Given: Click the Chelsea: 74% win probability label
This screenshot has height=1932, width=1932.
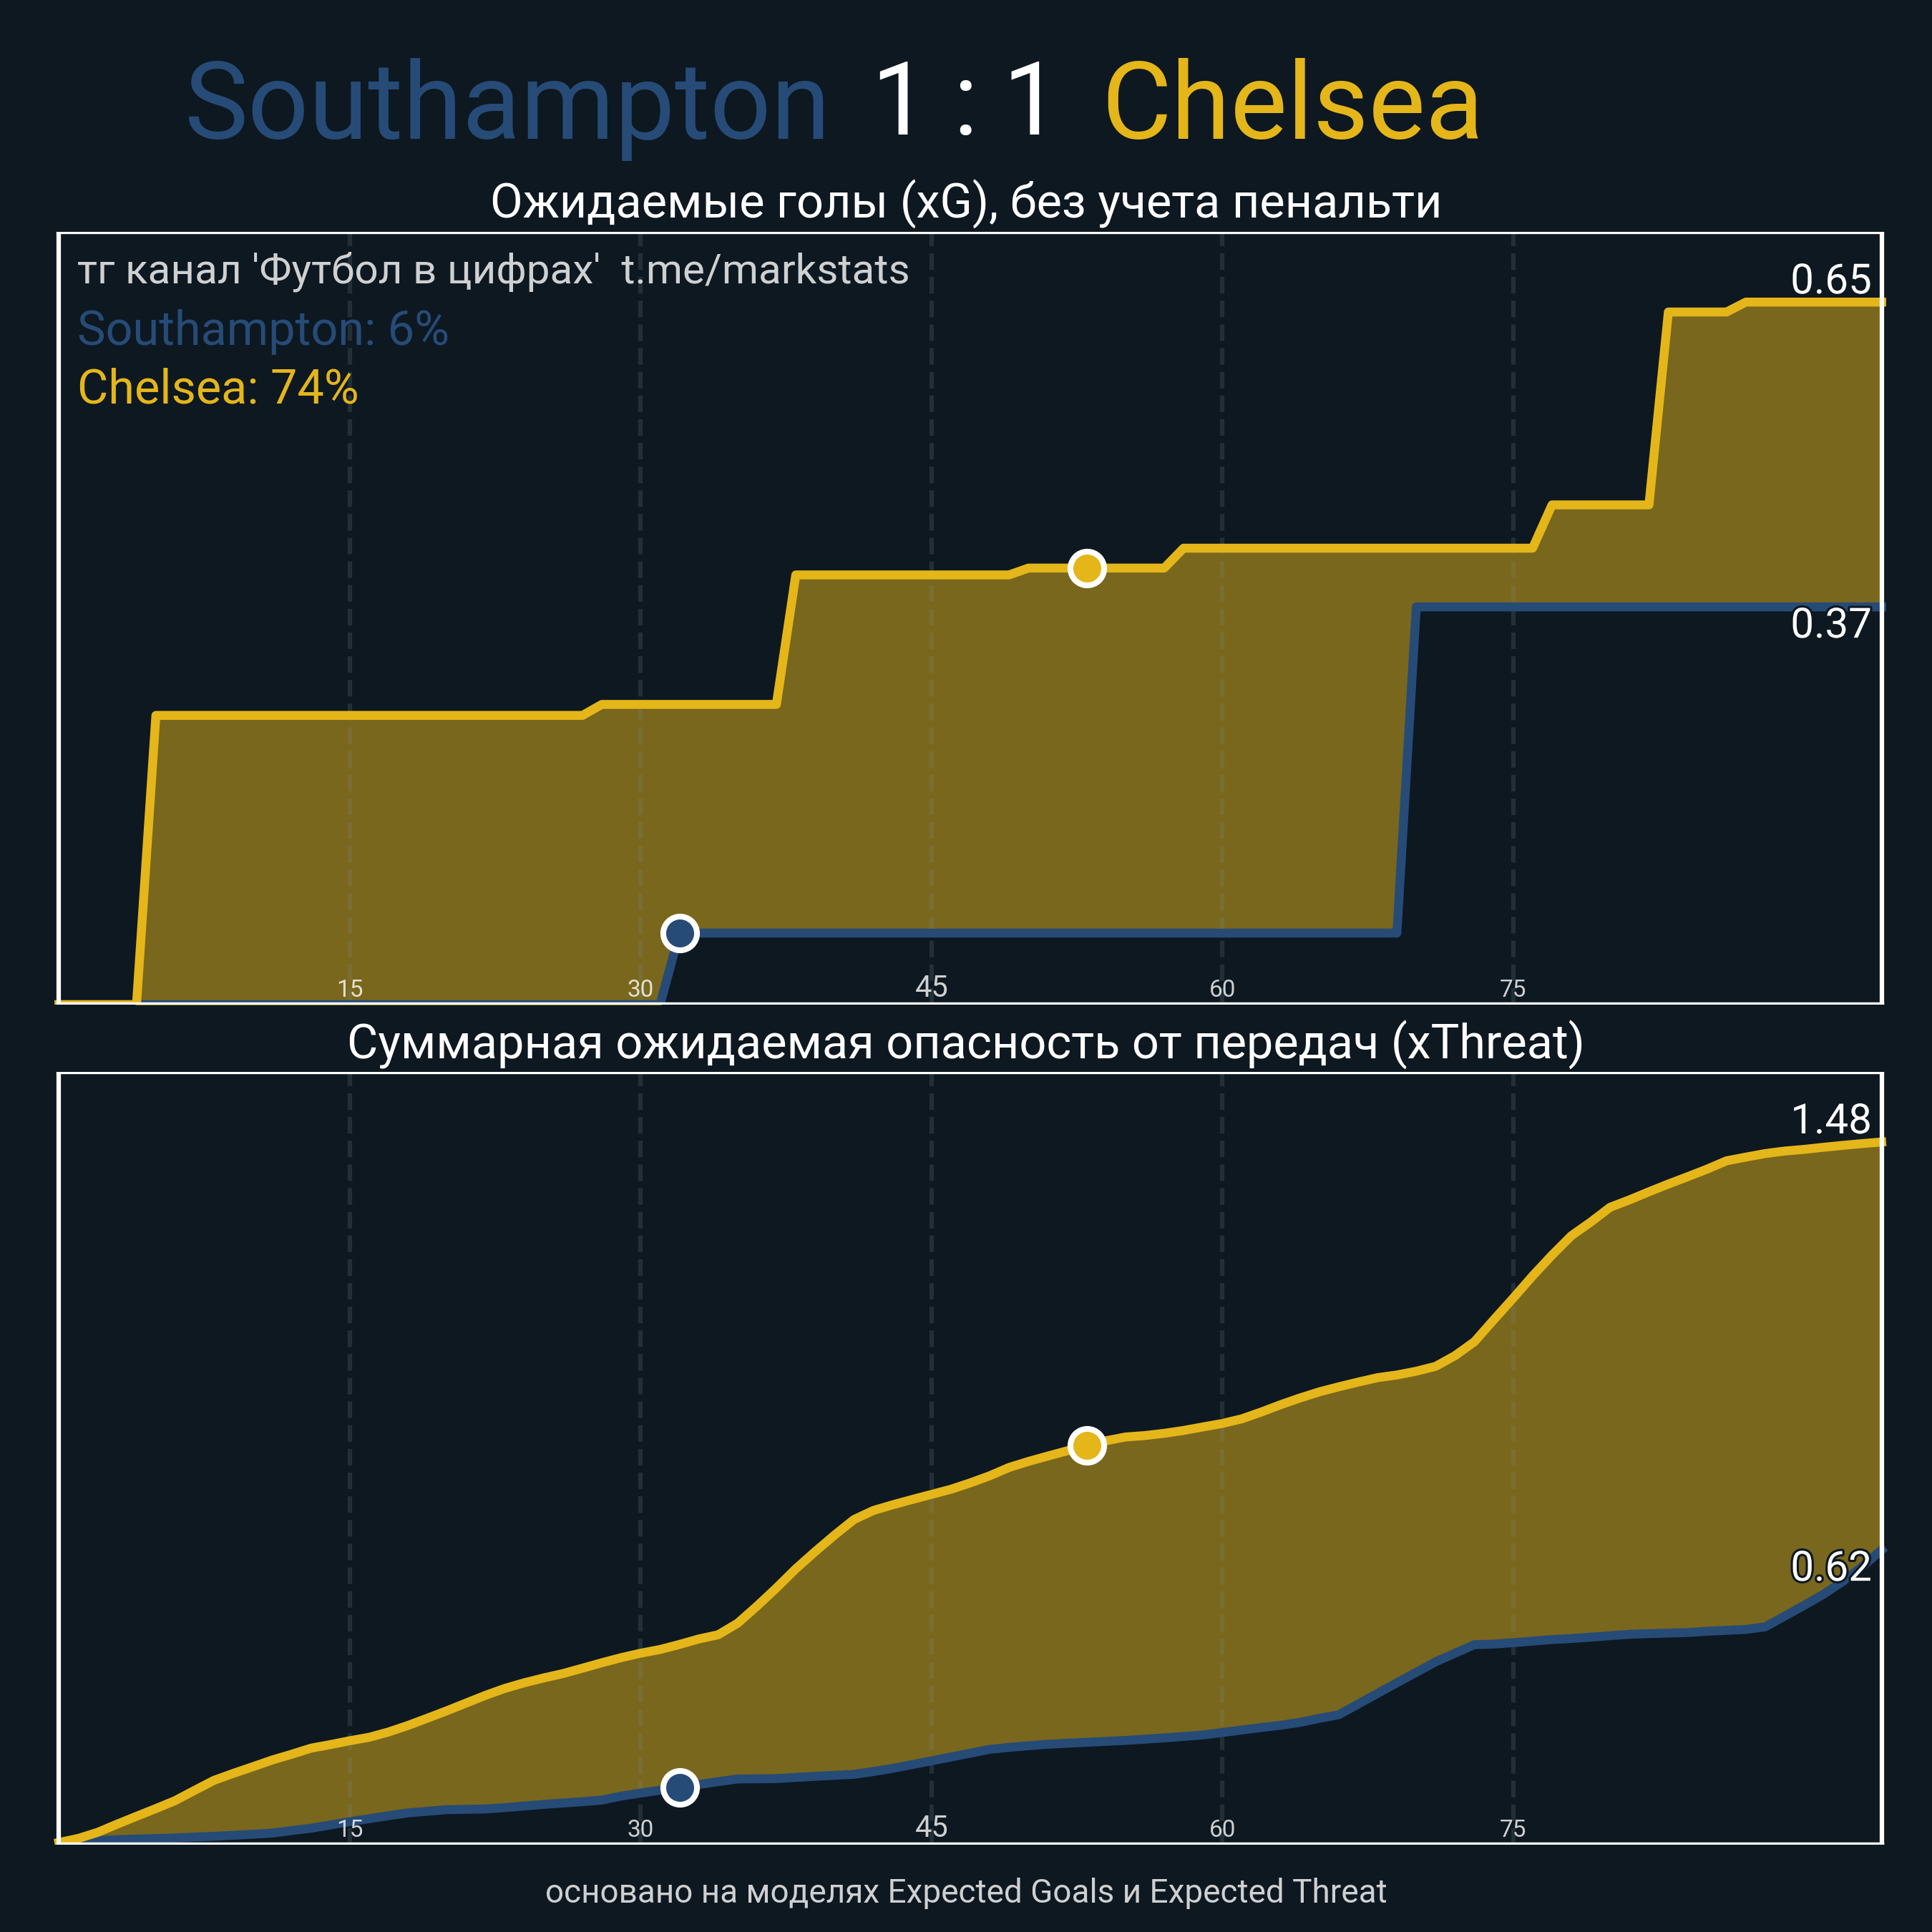Looking at the screenshot, I should (218, 388).
